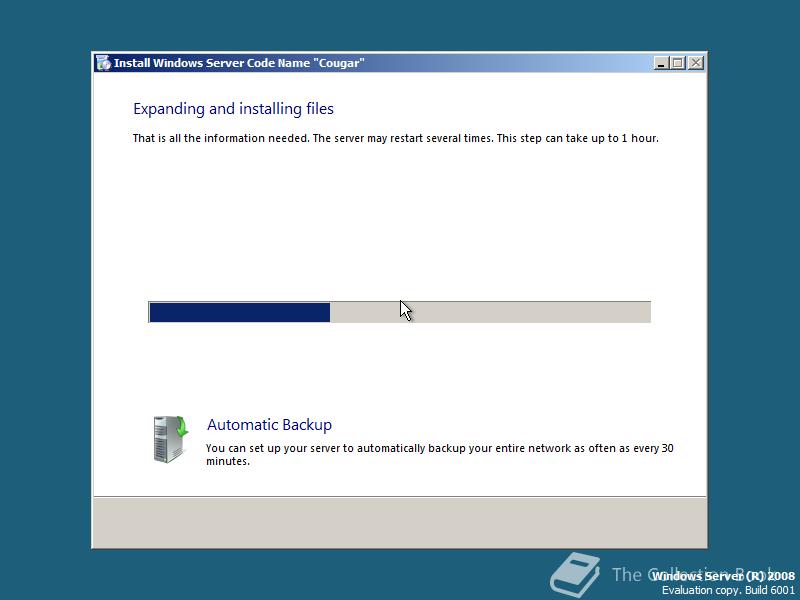Click the "Windows Server (R) 2008" desktop text
The width and height of the screenshot is (800, 600).
(723, 576)
